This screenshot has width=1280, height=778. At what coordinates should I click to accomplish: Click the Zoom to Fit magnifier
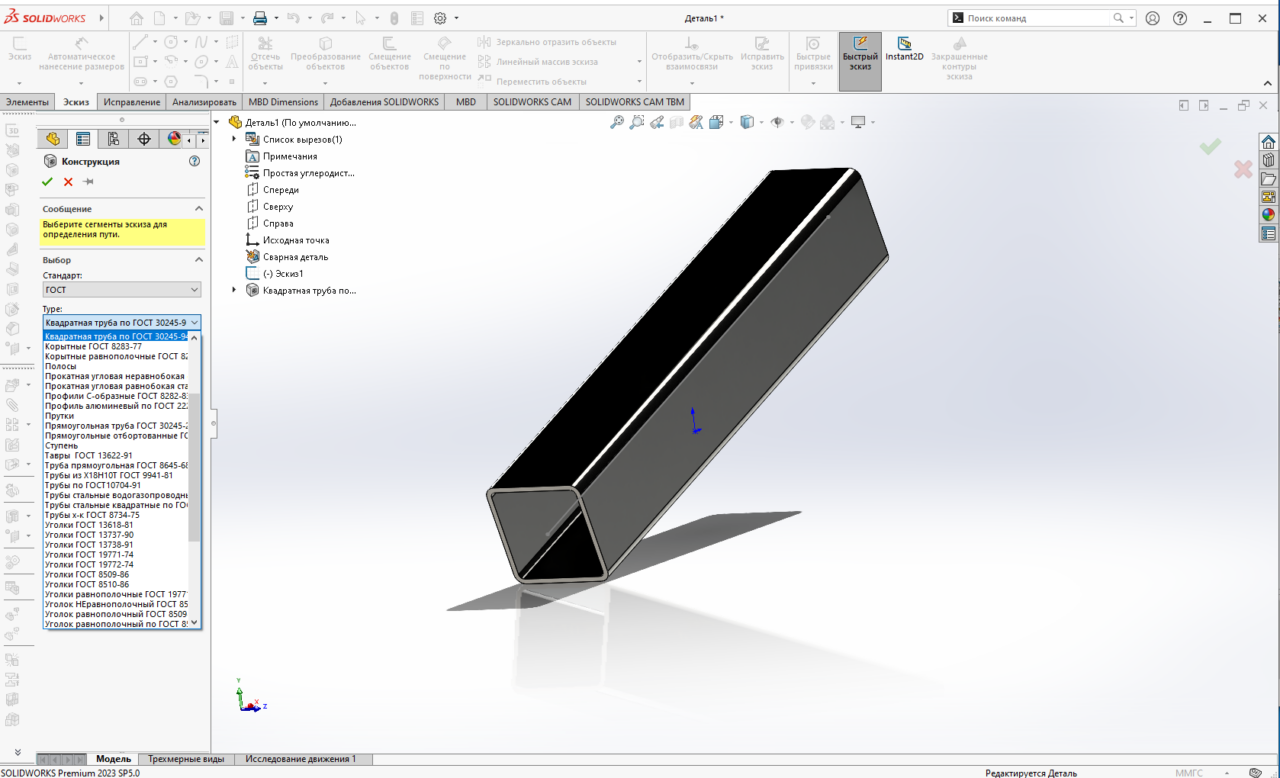tap(617, 122)
